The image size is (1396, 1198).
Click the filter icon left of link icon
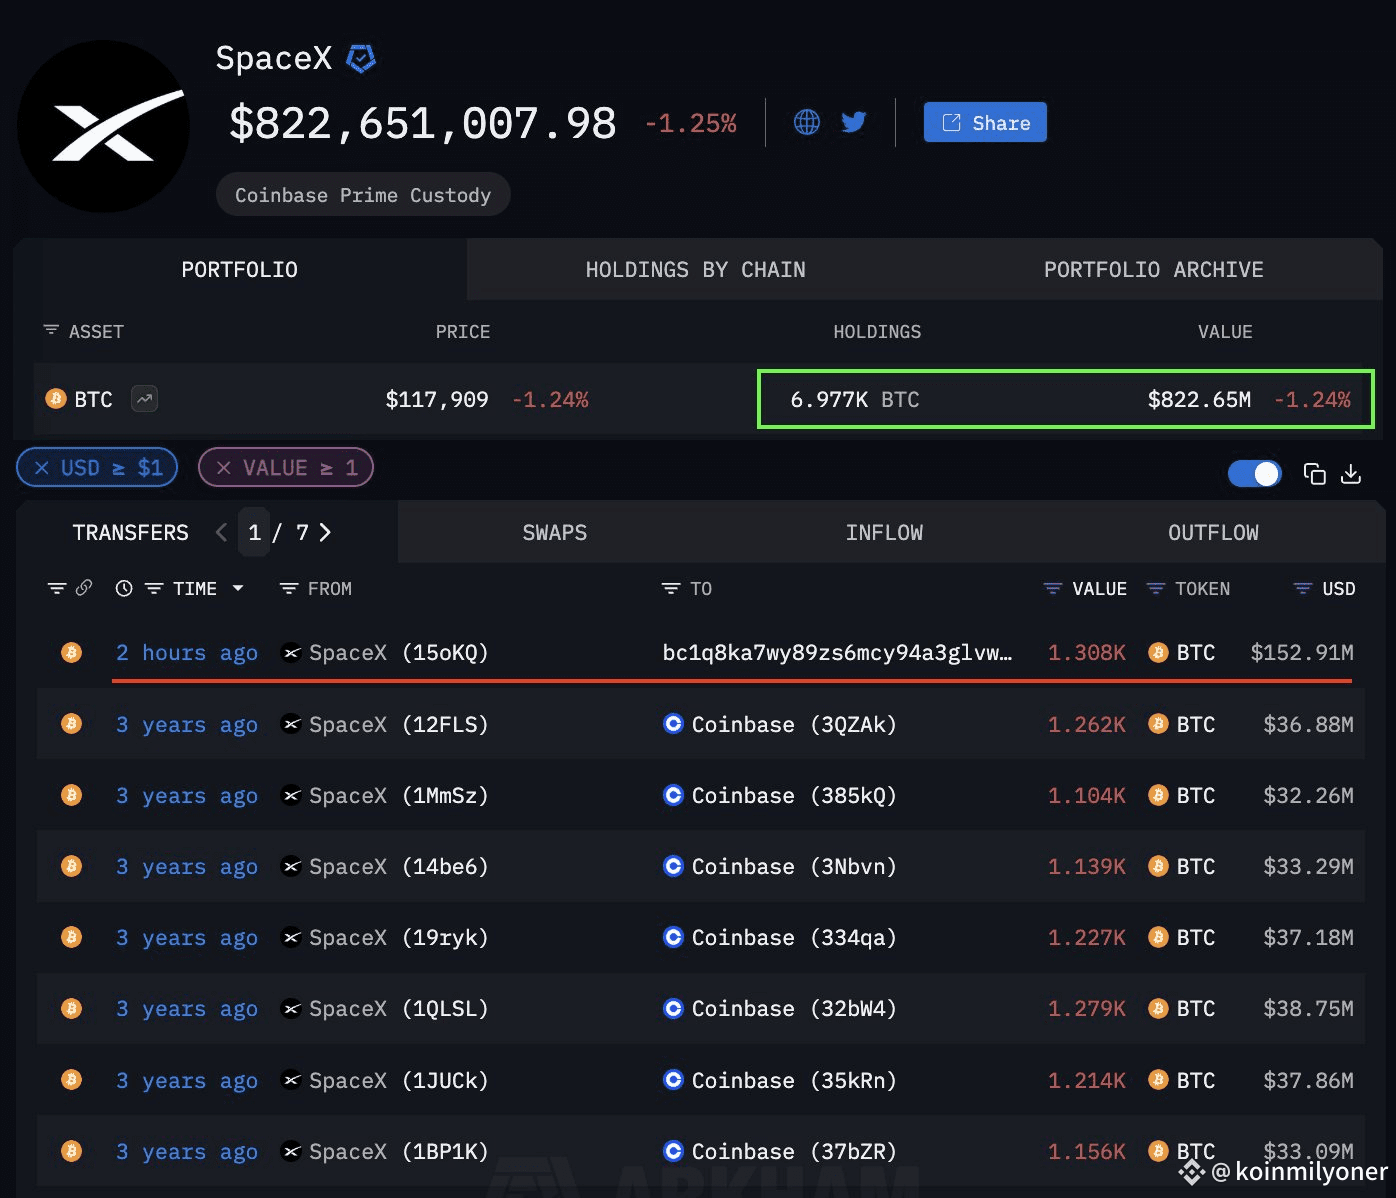click(x=57, y=588)
